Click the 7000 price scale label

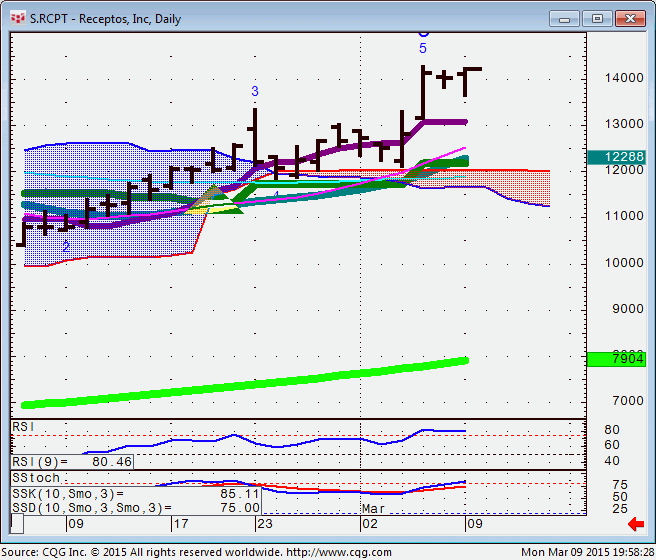coord(628,401)
